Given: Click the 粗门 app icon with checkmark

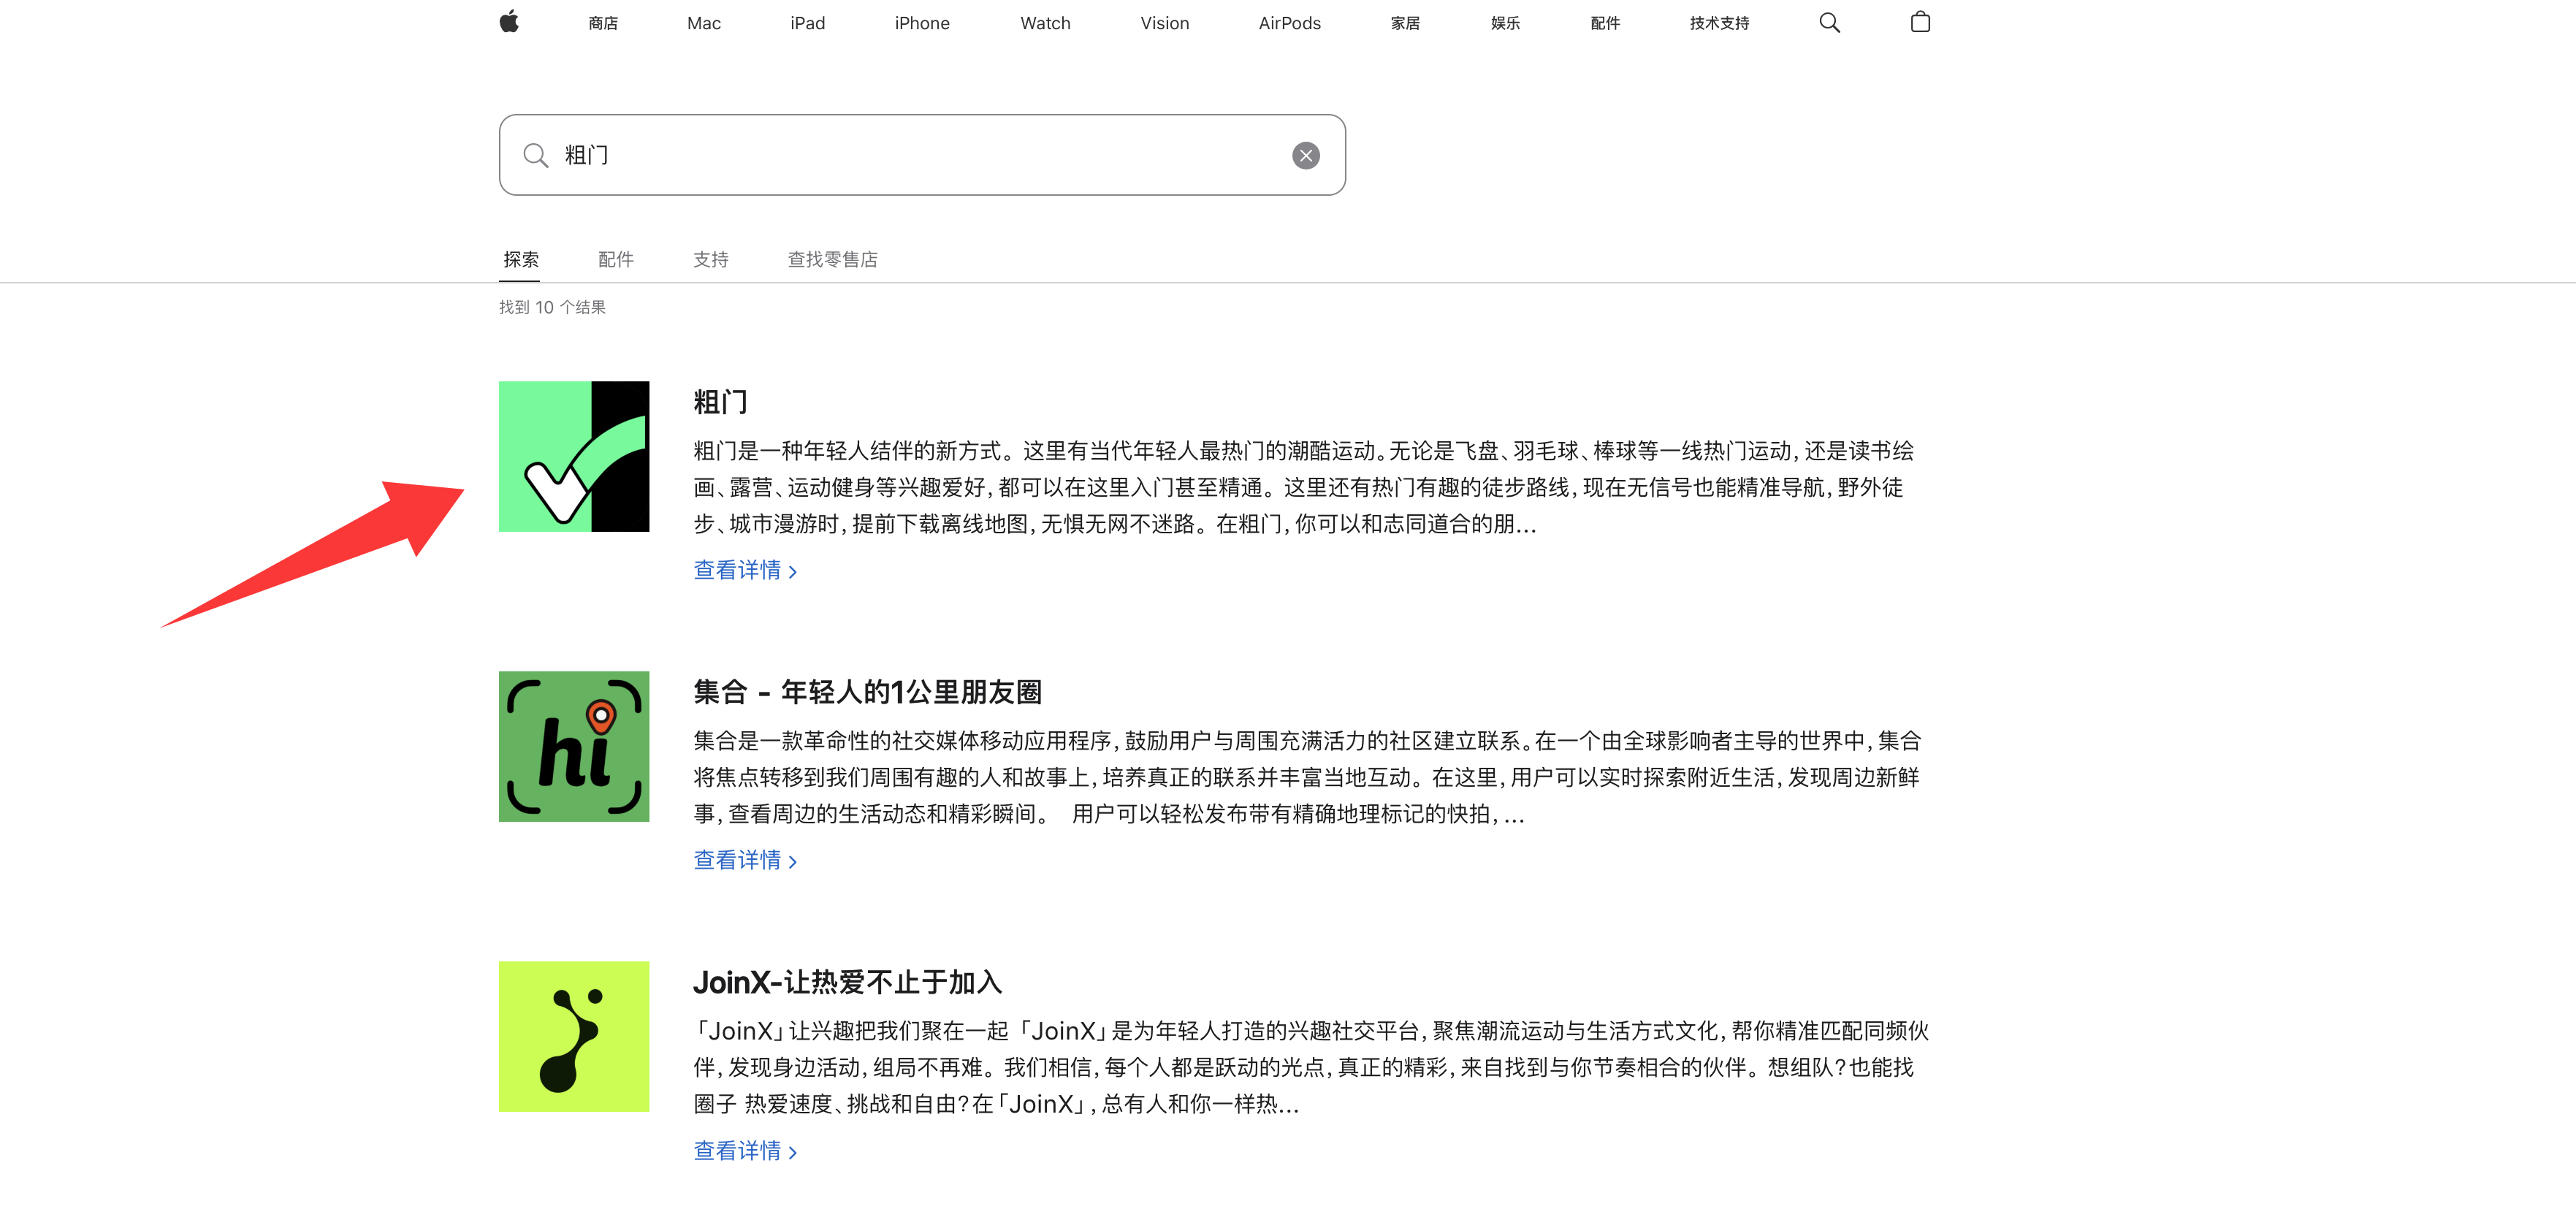Looking at the screenshot, I should click(x=574, y=456).
